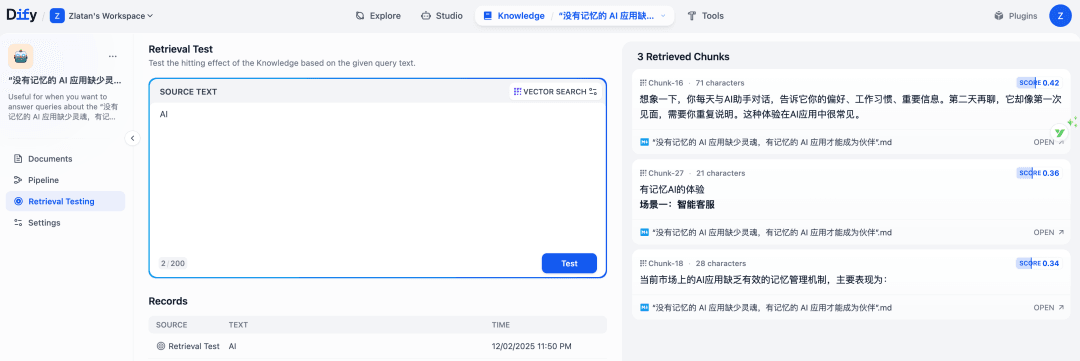This screenshot has width=1080, height=361.
Task: Click the markdown file icon in Chunk-18 card
Action: 645,307
